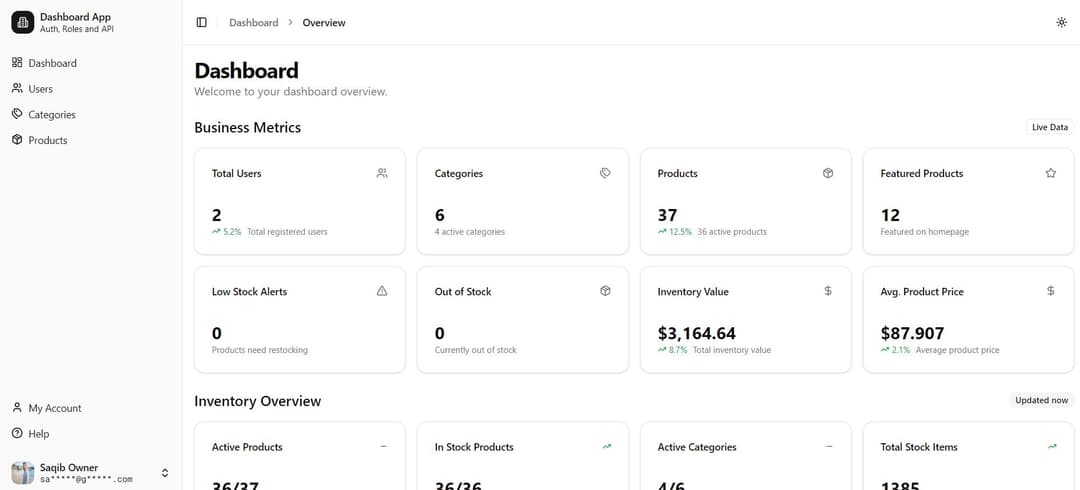Screen dimensions: 1080x490
Task: Click 'Products need restocking' text
Action: tap(260, 350)
